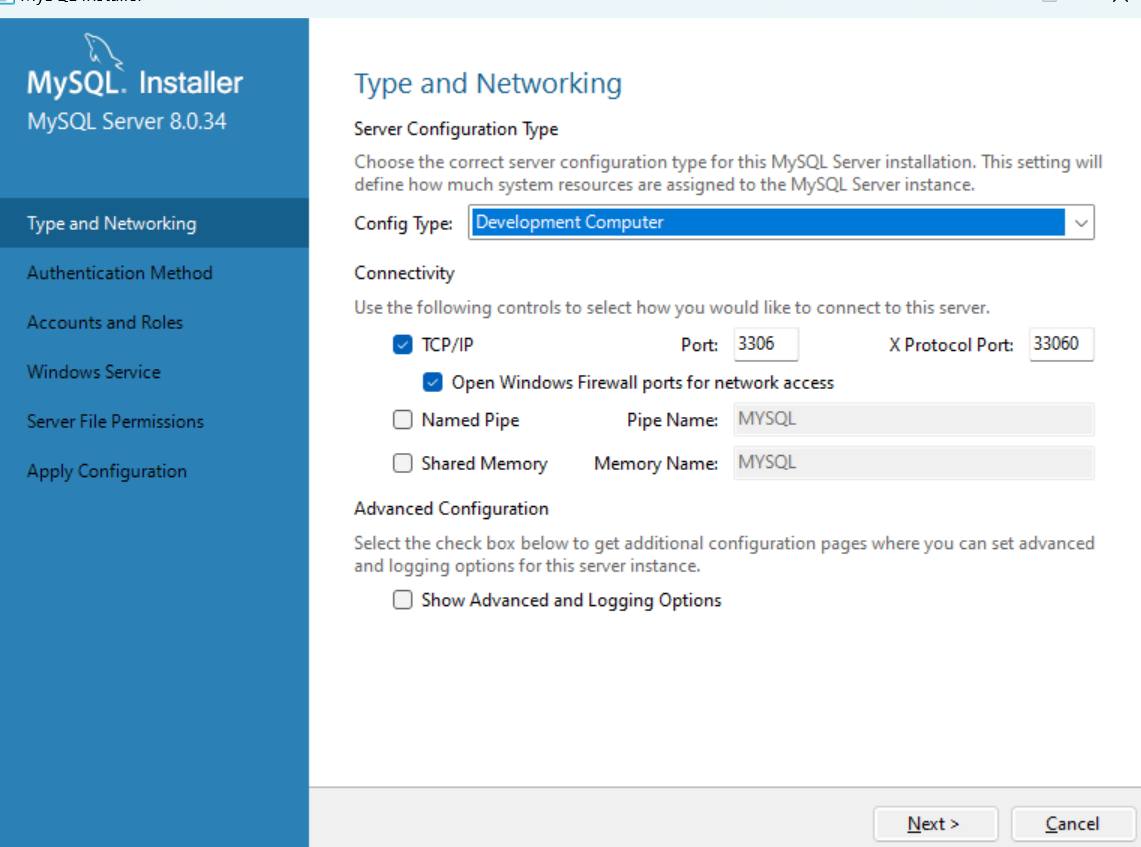Check Show Advanced and Logging Options

[402, 600]
